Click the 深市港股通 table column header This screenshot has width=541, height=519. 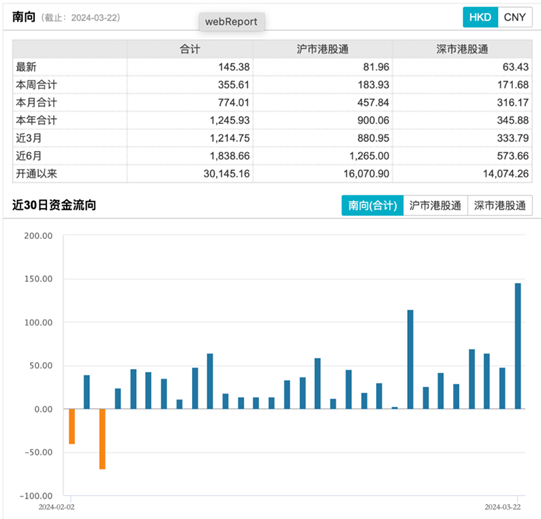pos(462,49)
